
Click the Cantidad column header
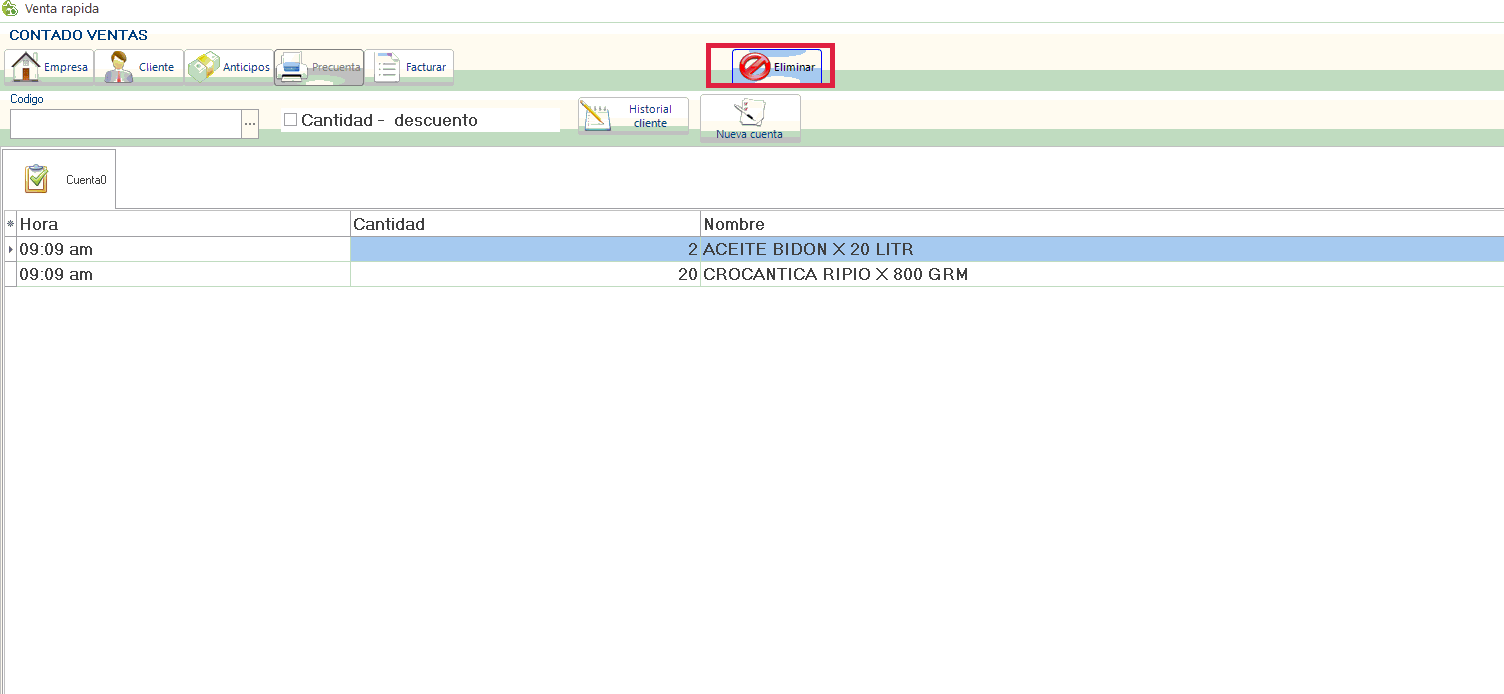point(525,224)
